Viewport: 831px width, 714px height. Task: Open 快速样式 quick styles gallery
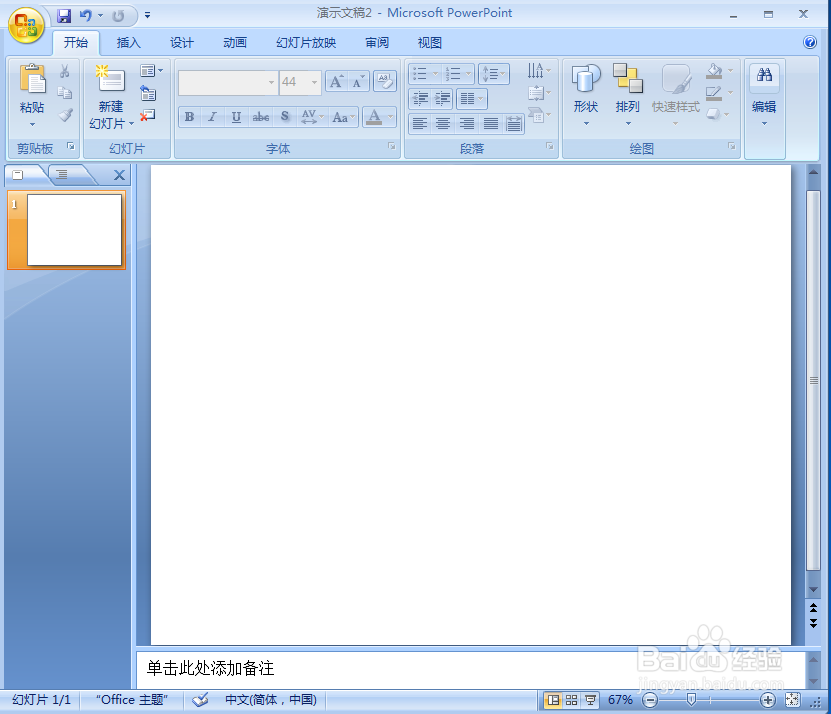[x=676, y=94]
